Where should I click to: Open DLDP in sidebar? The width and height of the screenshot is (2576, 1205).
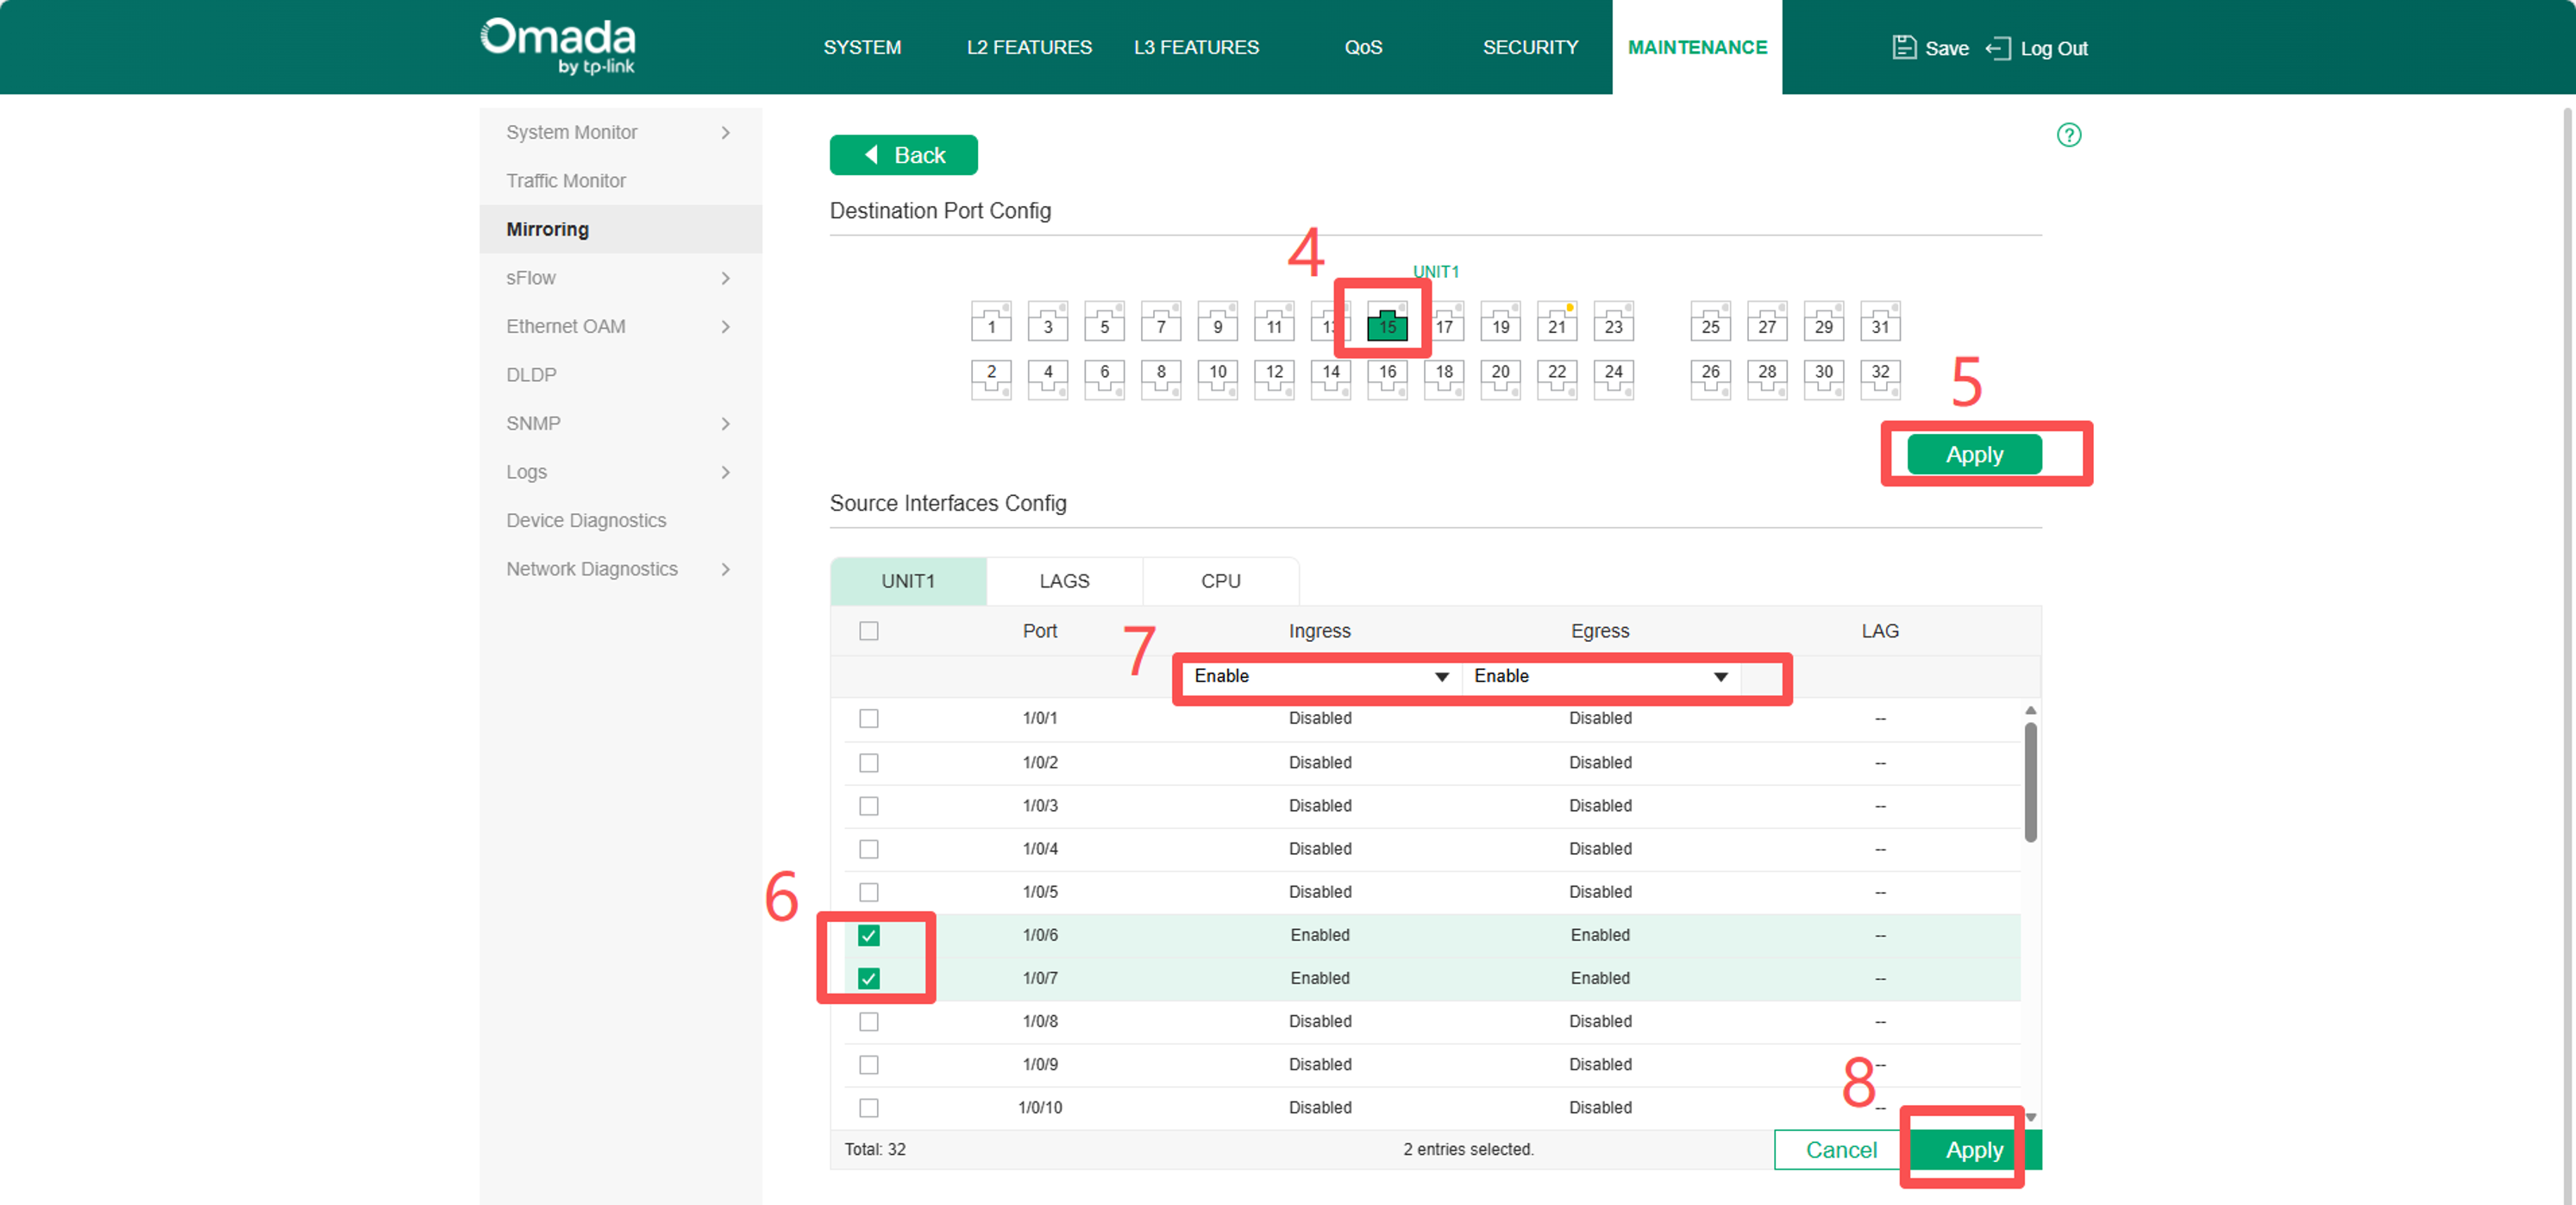point(620,375)
